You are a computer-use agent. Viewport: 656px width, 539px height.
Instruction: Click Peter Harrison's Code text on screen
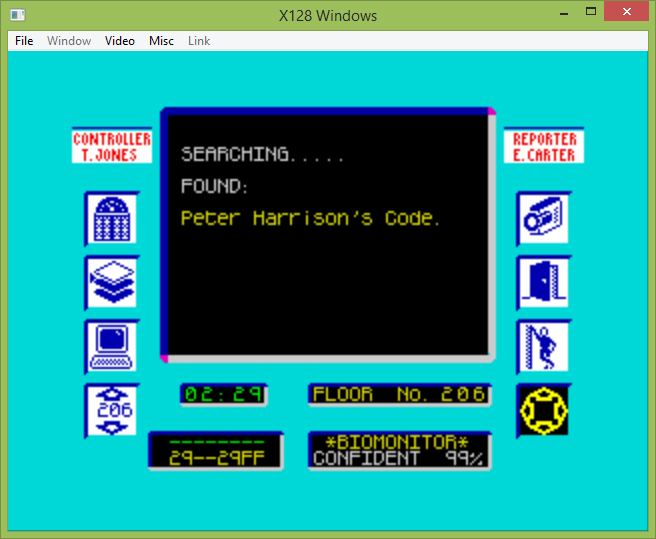(310, 218)
